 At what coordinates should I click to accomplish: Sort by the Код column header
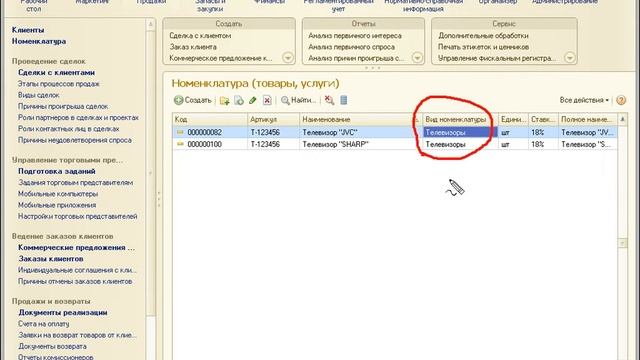click(x=210, y=119)
